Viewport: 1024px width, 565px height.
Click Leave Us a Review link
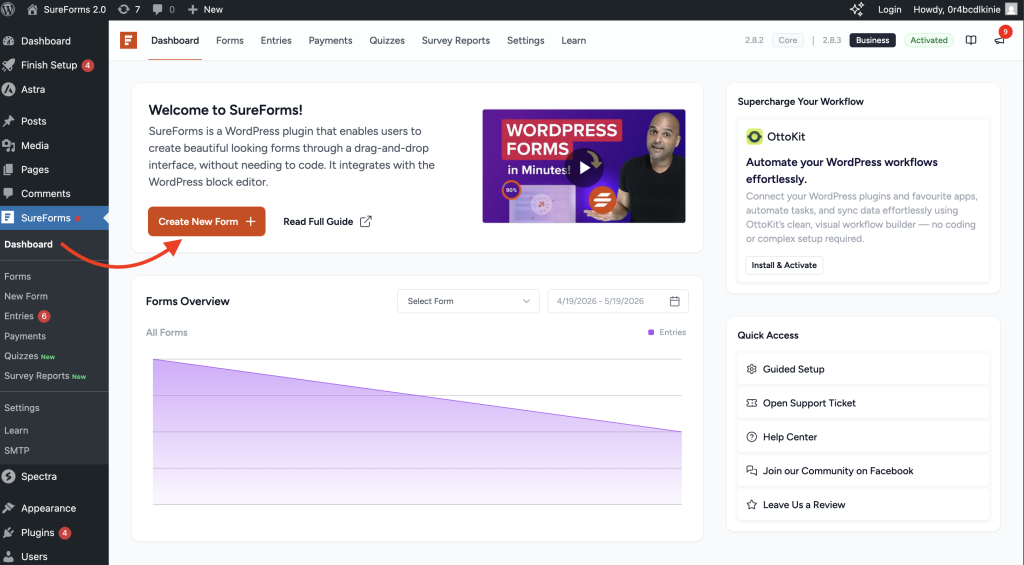pos(863,505)
